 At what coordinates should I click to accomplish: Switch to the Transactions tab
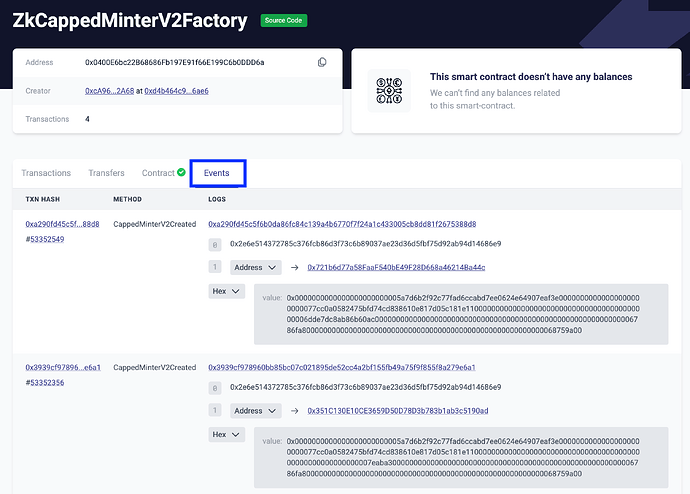point(46,173)
